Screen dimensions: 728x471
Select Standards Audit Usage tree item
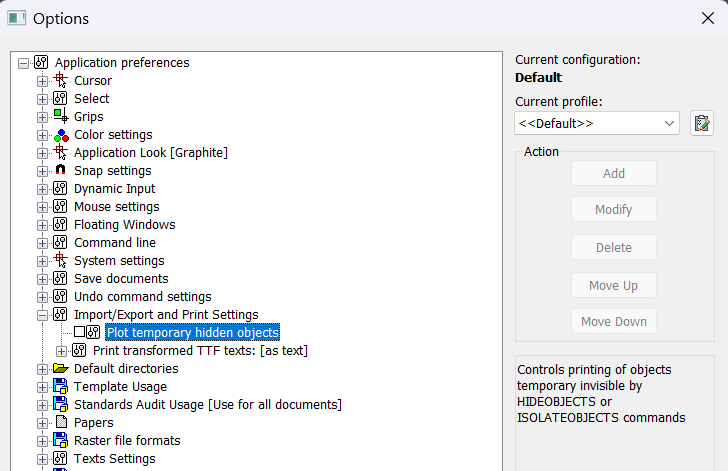click(x=207, y=405)
